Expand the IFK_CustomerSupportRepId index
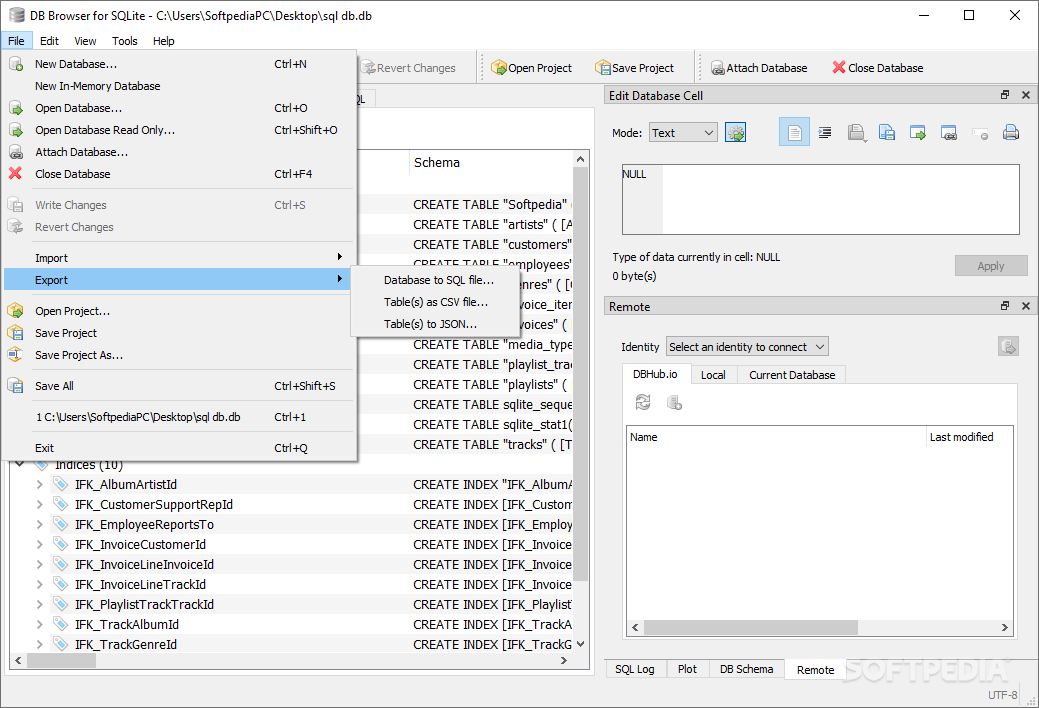The image size is (1039, 708). tap(40, 504)
